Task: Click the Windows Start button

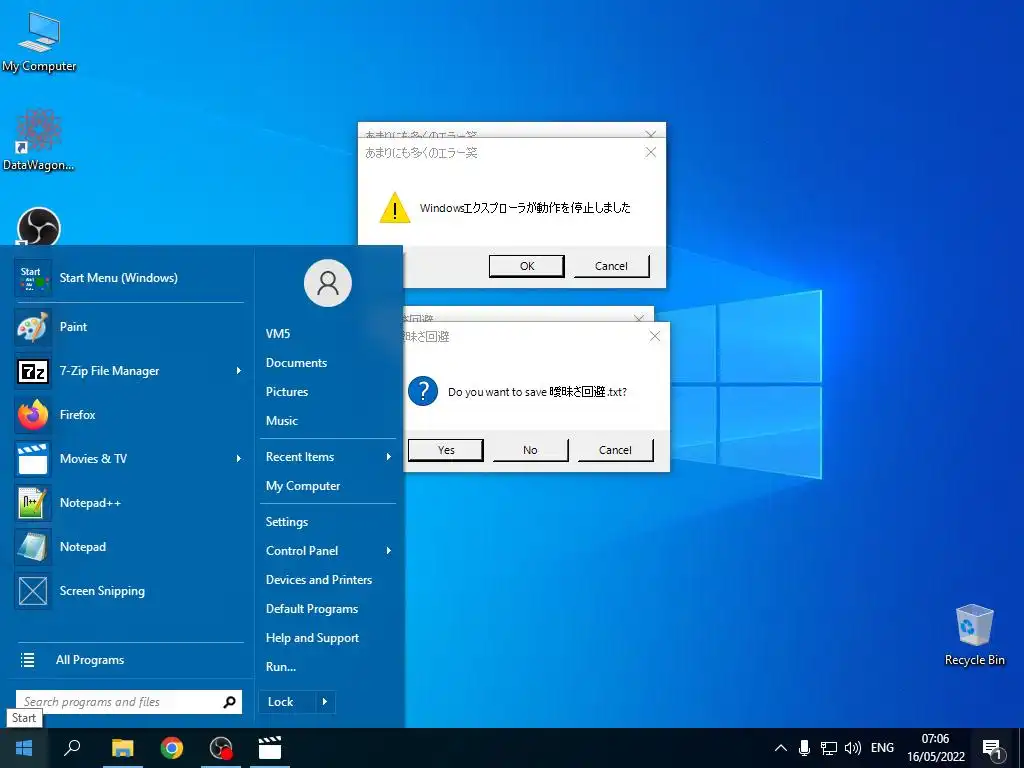Action: (x=24, y=748)
